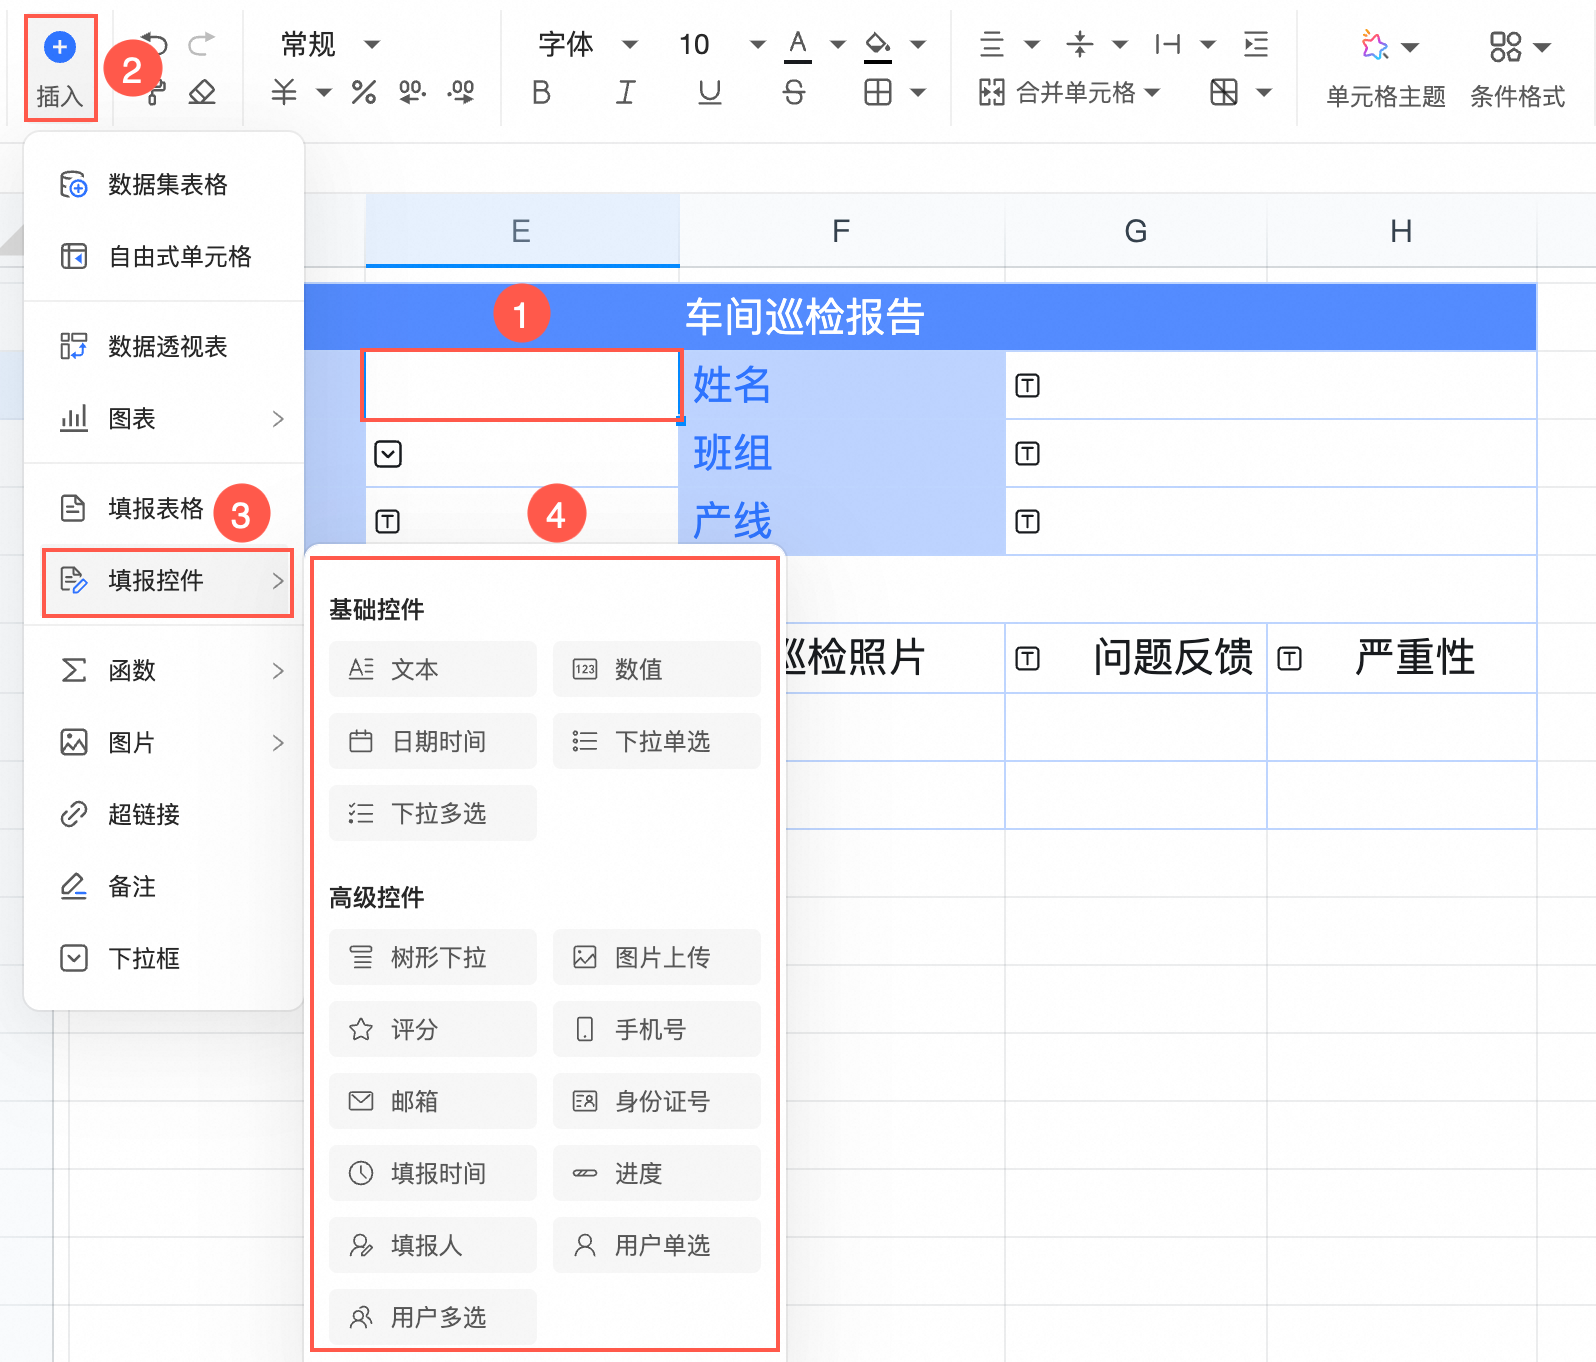Toggle italic formatting I
Image resolution: width=1596 pixels, height=1362 pixels.
(625, 93)
